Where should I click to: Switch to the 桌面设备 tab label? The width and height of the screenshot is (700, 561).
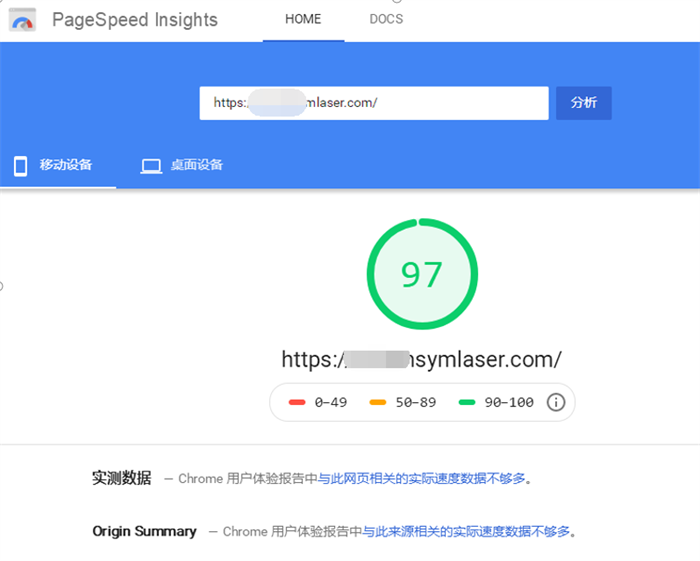(196, 165)
